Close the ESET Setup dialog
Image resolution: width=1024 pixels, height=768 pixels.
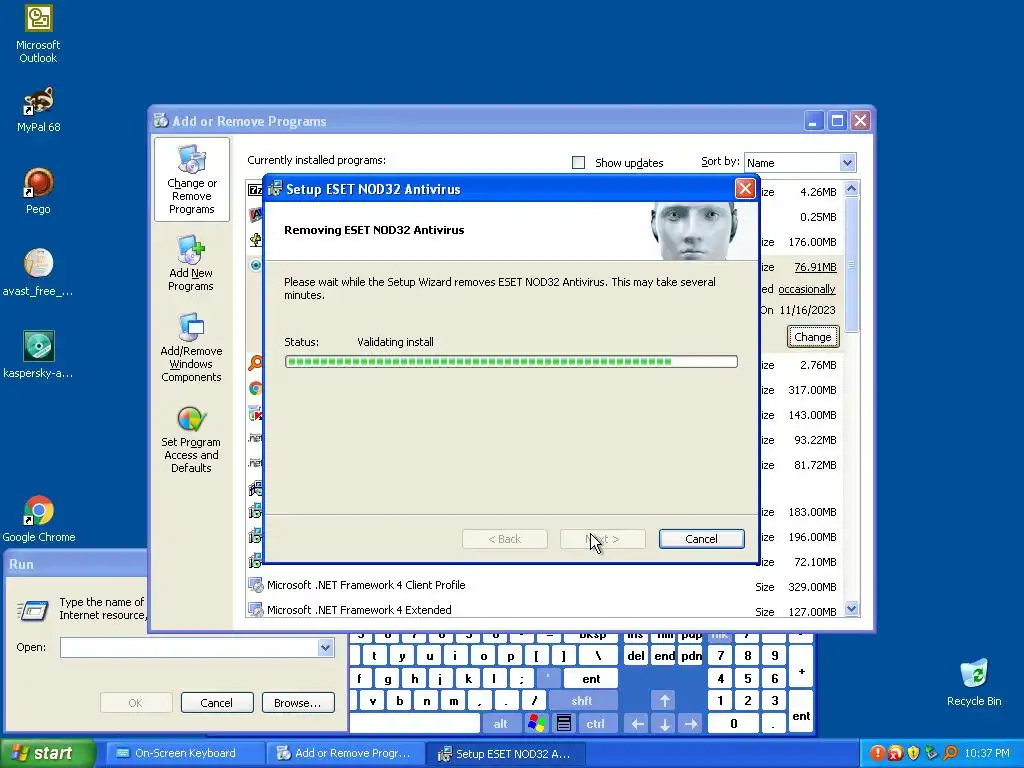[745, 189]
